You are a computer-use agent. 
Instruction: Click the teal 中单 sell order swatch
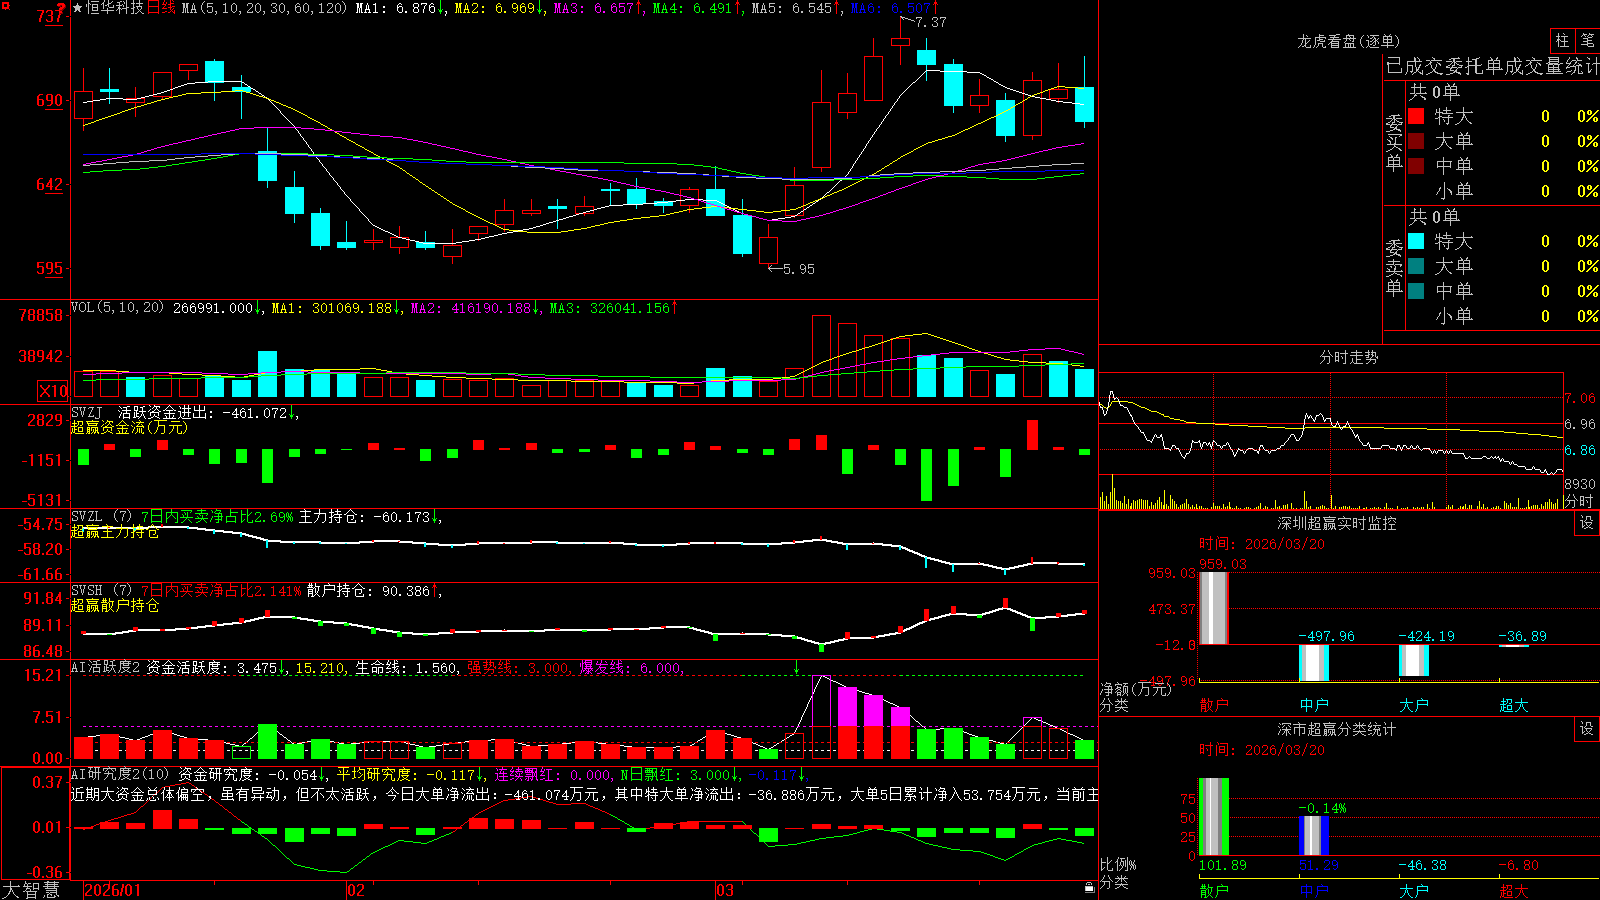pyautogui.click(x=1416, y=291)
